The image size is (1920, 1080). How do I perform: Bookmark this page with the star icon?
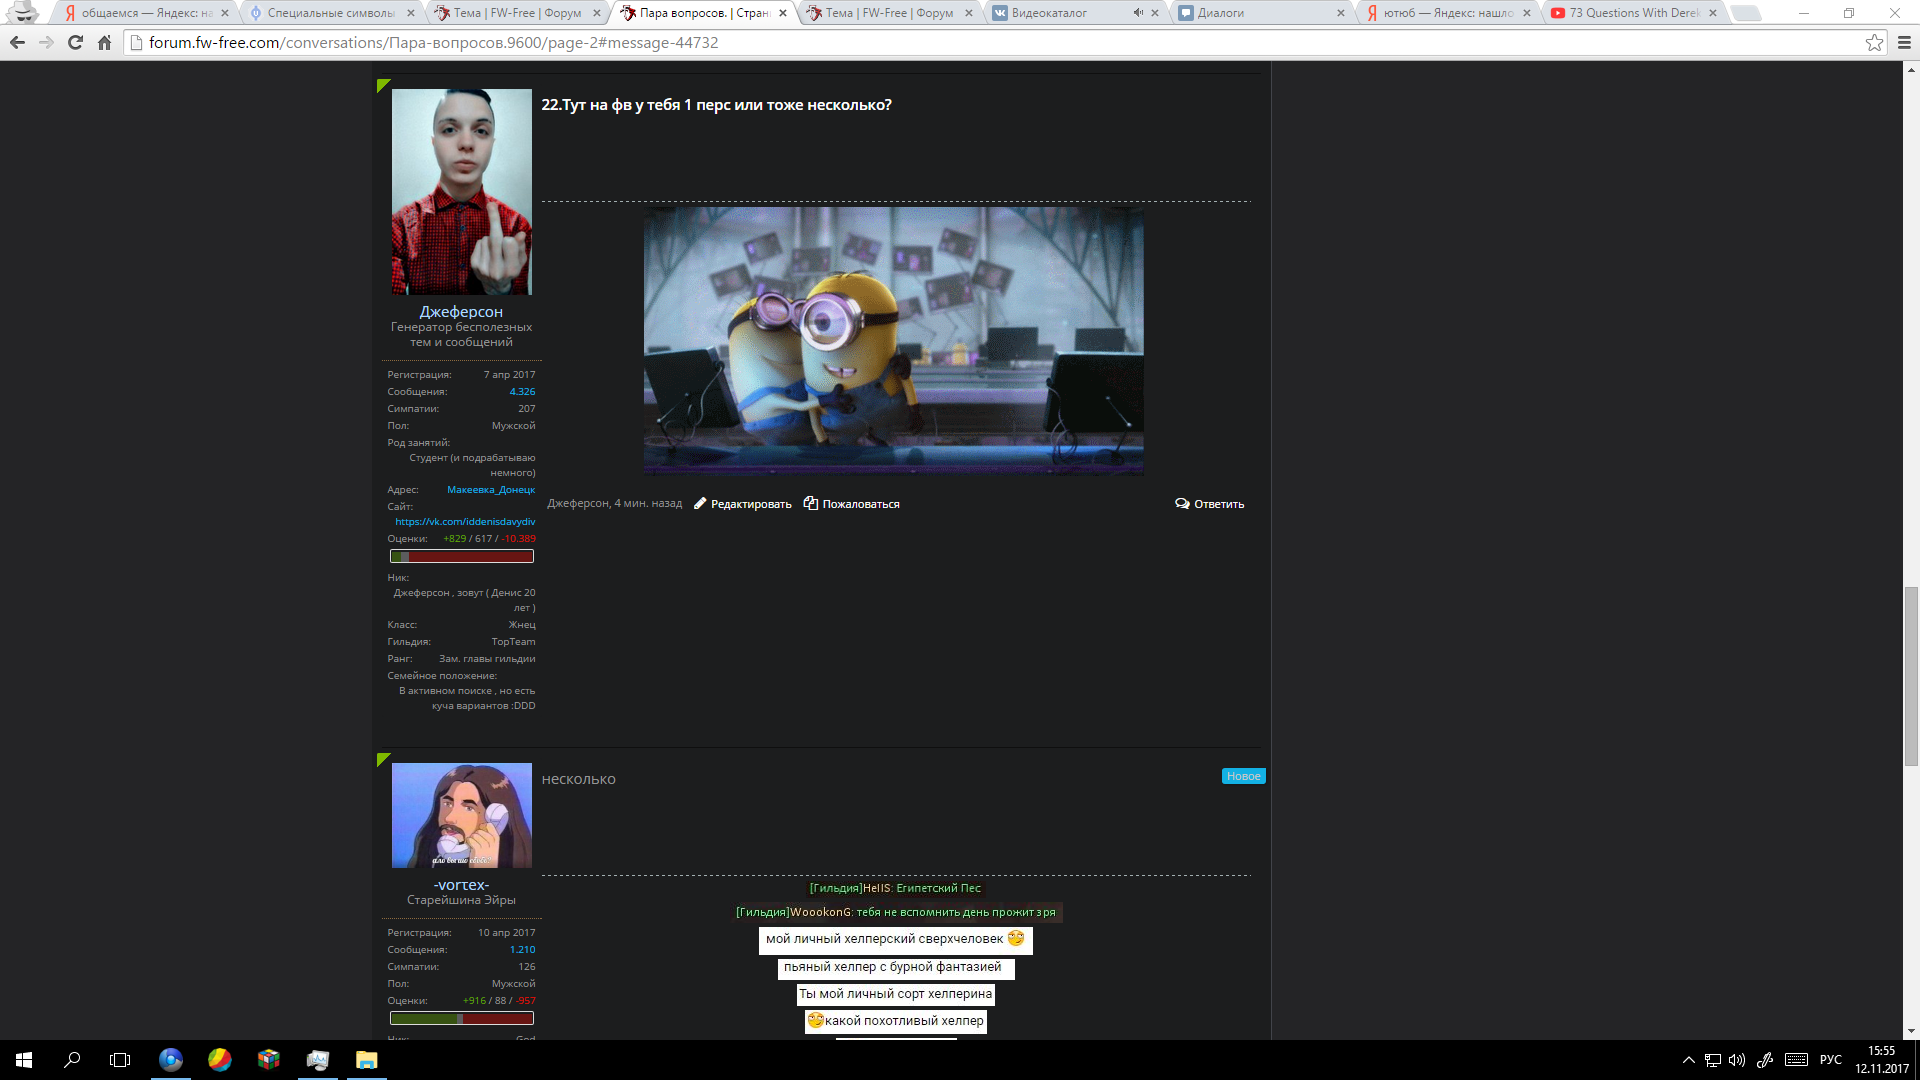click(x=1874, y=42)
